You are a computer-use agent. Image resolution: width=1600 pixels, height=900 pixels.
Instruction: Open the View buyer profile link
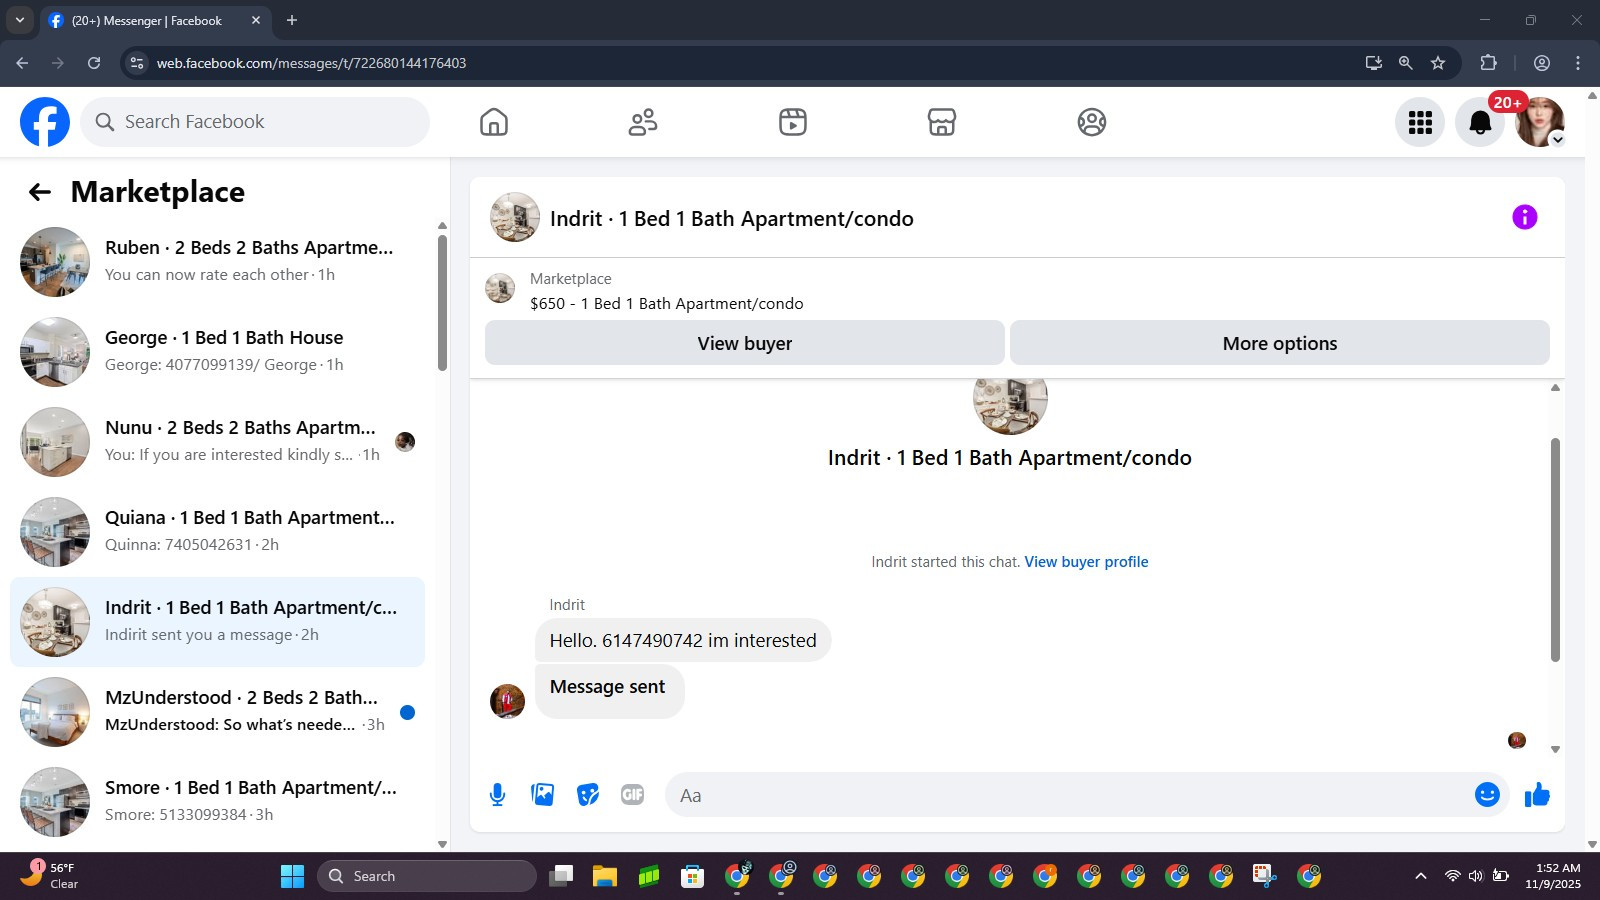[1086, 562]
